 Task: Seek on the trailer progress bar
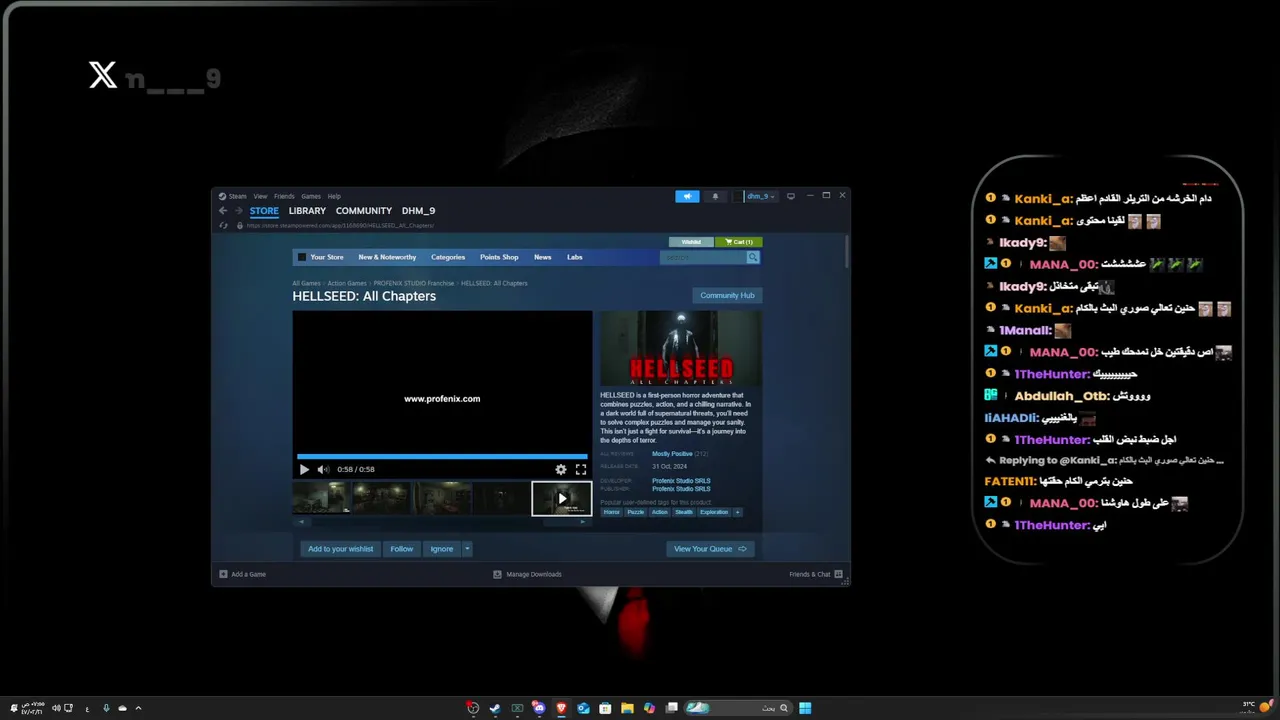pos(442,457)
